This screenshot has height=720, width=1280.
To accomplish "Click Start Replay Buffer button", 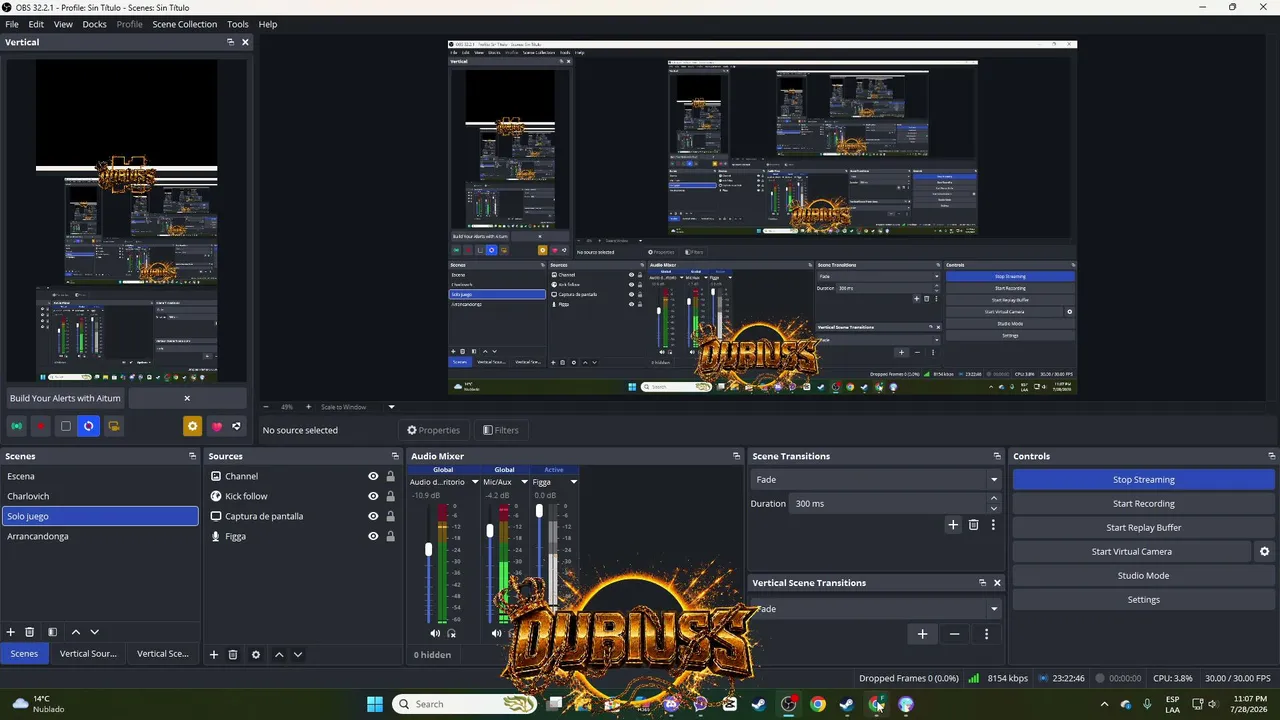I will (x=1144, y=528).
